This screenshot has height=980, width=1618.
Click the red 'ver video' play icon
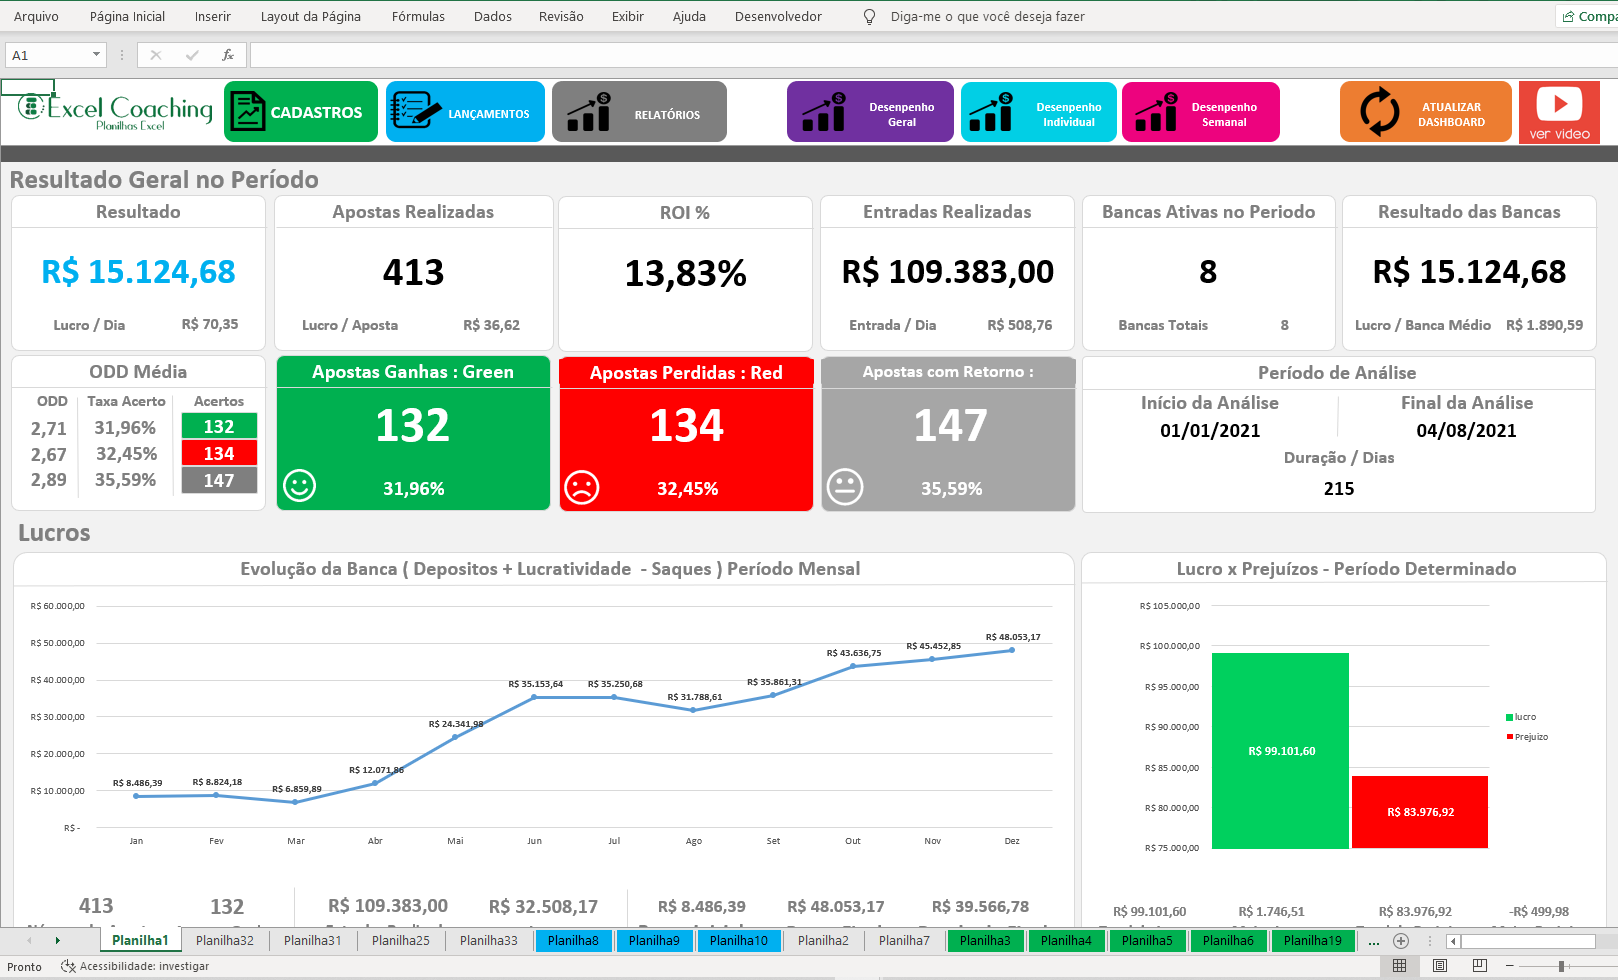coord(1559,104)
